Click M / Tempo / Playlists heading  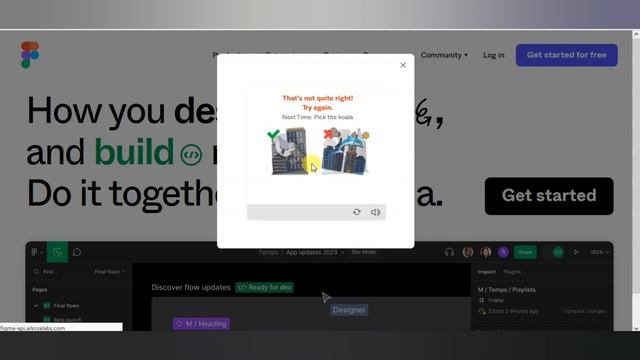(x=507, y=290)
